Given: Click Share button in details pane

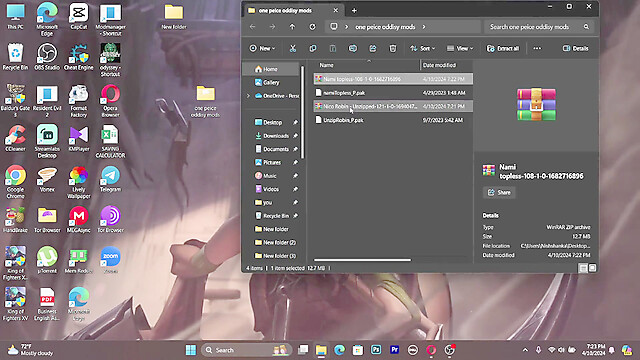Looking at the screenshot, I should (499, 192).
